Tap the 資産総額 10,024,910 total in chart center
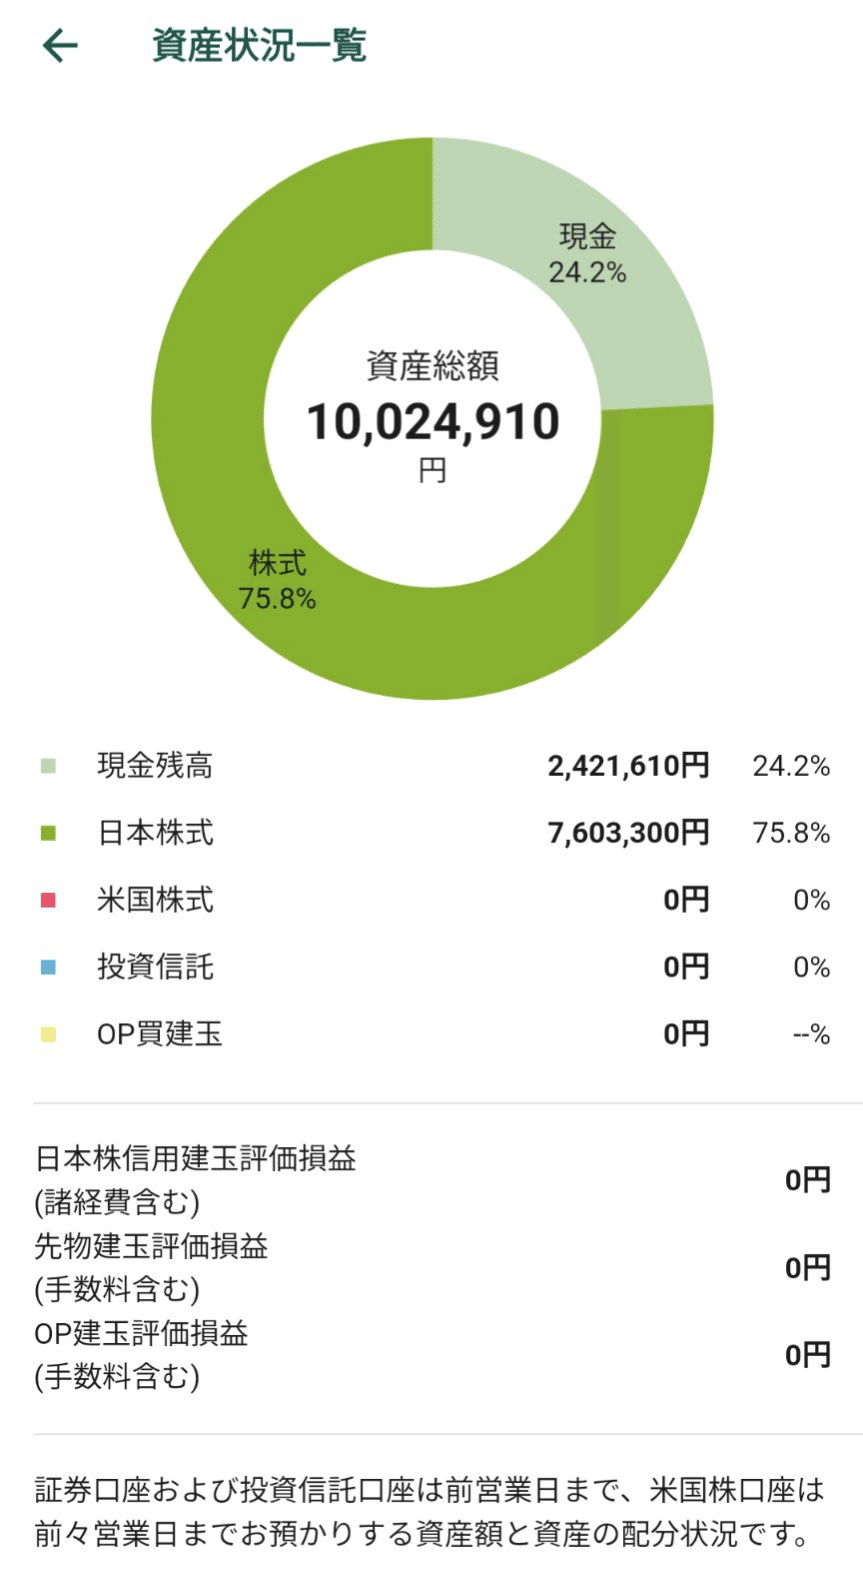The height and width of the screenshot is (1577, 863). coord(432,420)
